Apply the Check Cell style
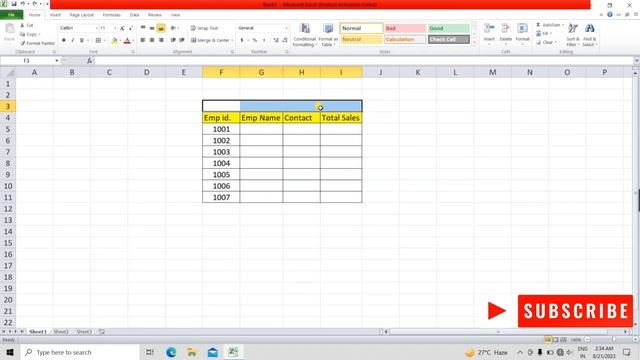 pos(449,40)
